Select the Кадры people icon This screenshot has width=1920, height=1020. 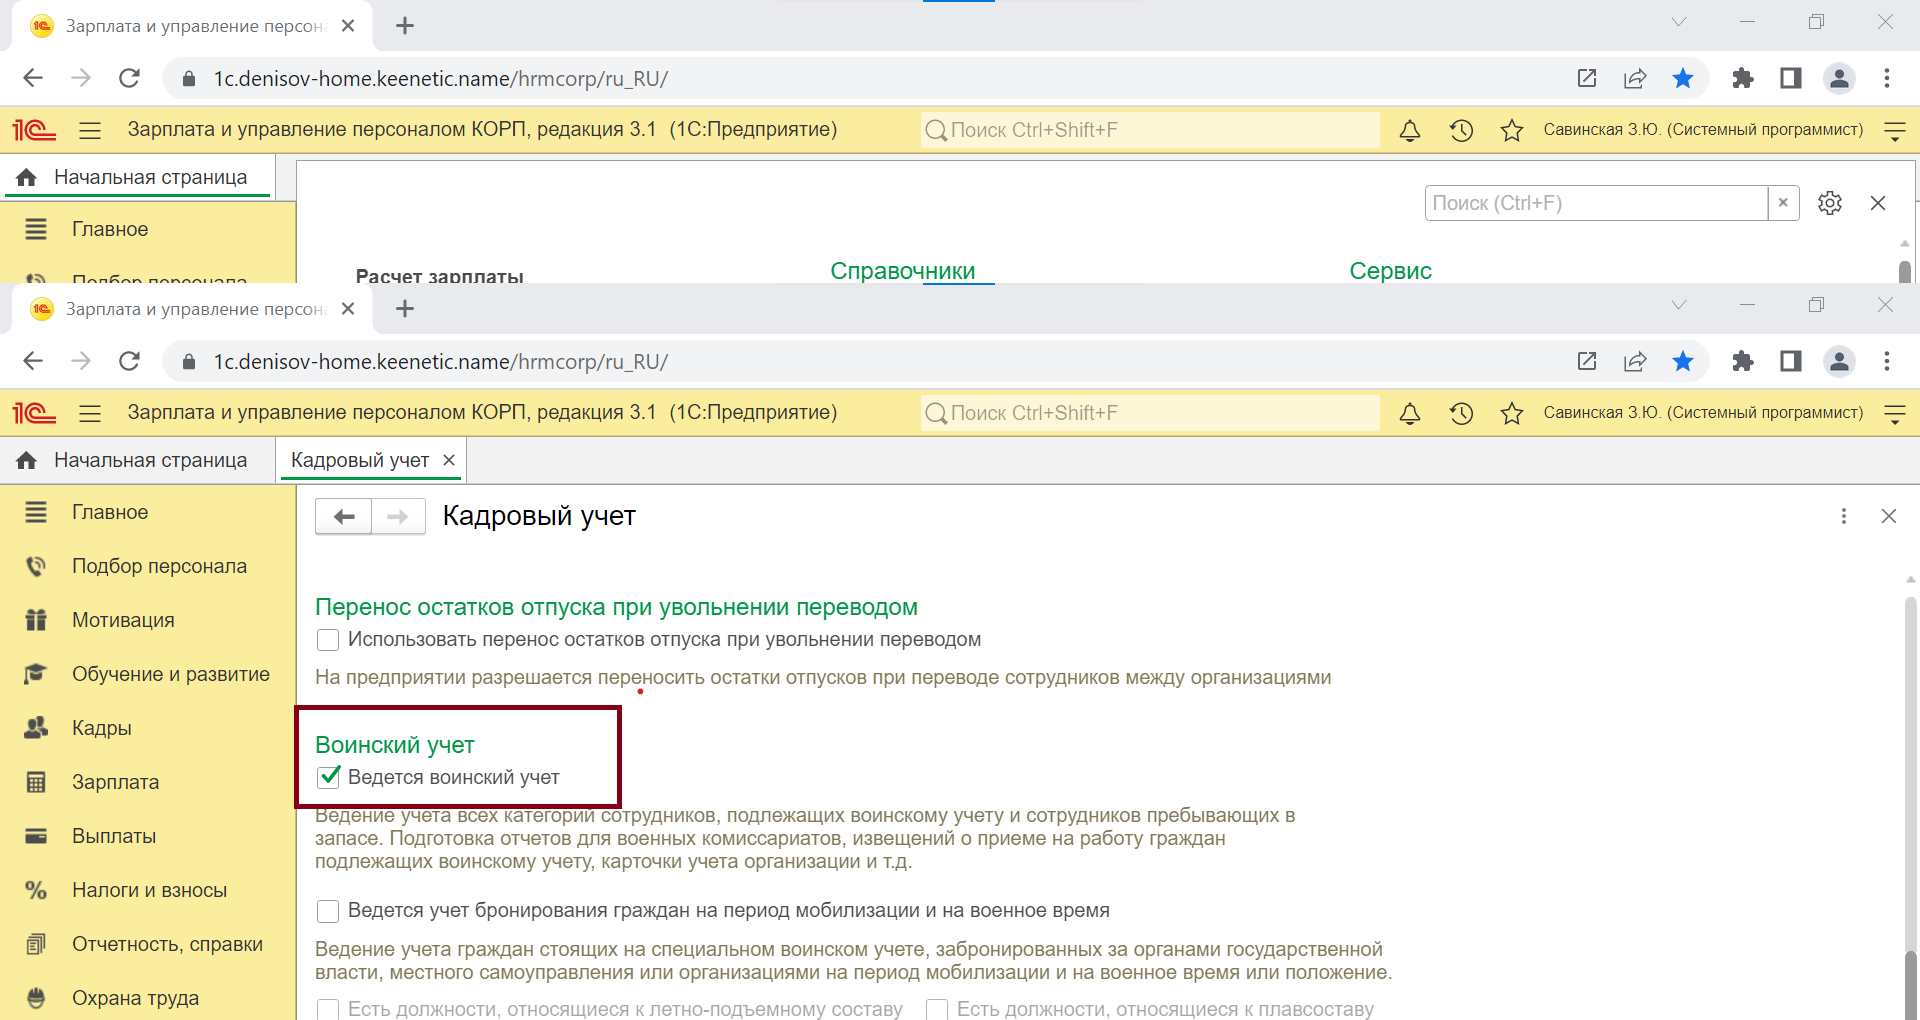(x=36, y=728)
